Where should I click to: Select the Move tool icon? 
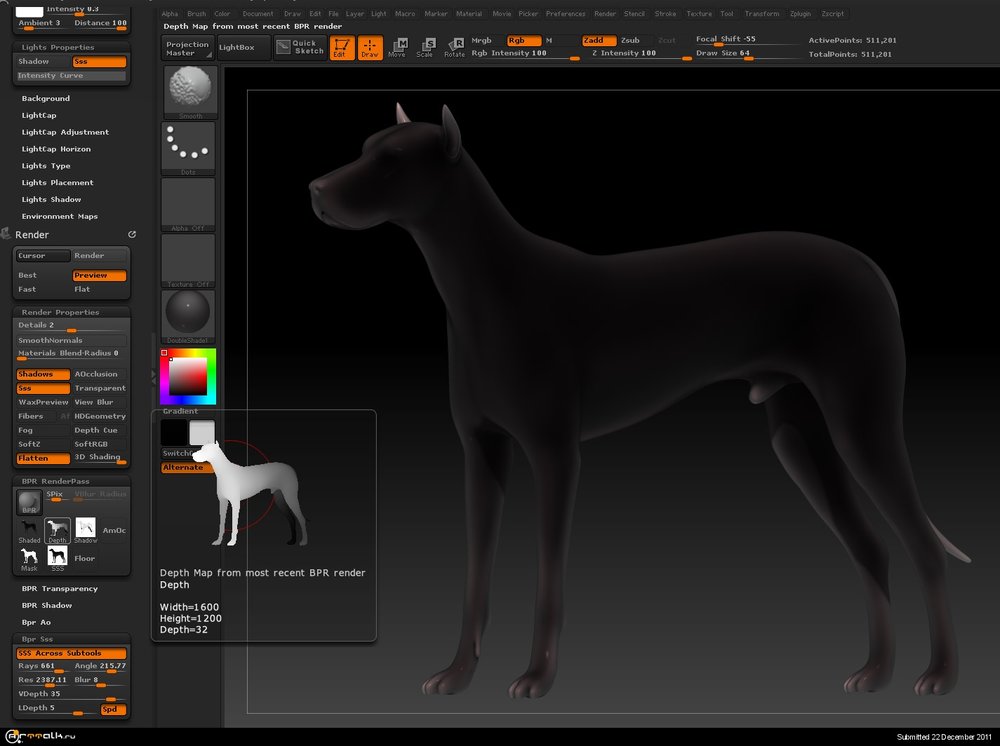[x=397, y=47]
